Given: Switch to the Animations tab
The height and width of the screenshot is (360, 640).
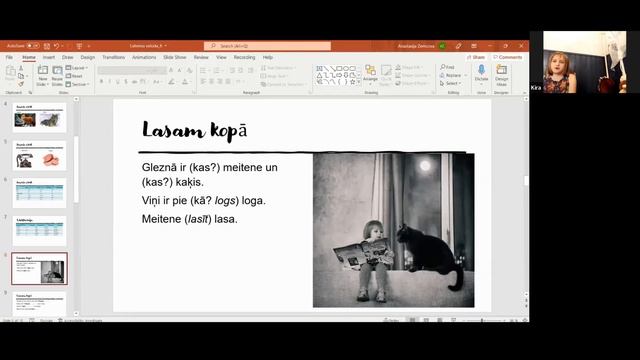Looking at the screenshot, I should 144,58.
